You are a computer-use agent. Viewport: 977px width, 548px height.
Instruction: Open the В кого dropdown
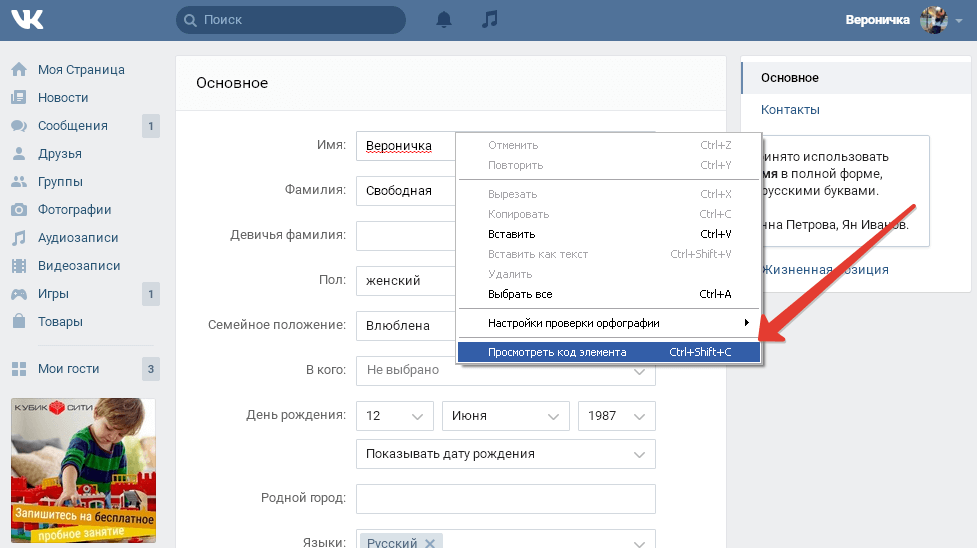pos(505,370)
